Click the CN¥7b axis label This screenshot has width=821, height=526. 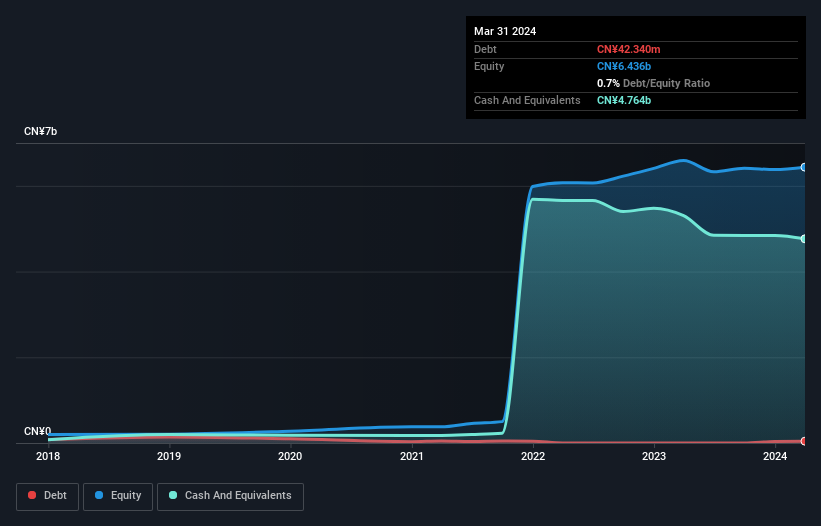40,131
